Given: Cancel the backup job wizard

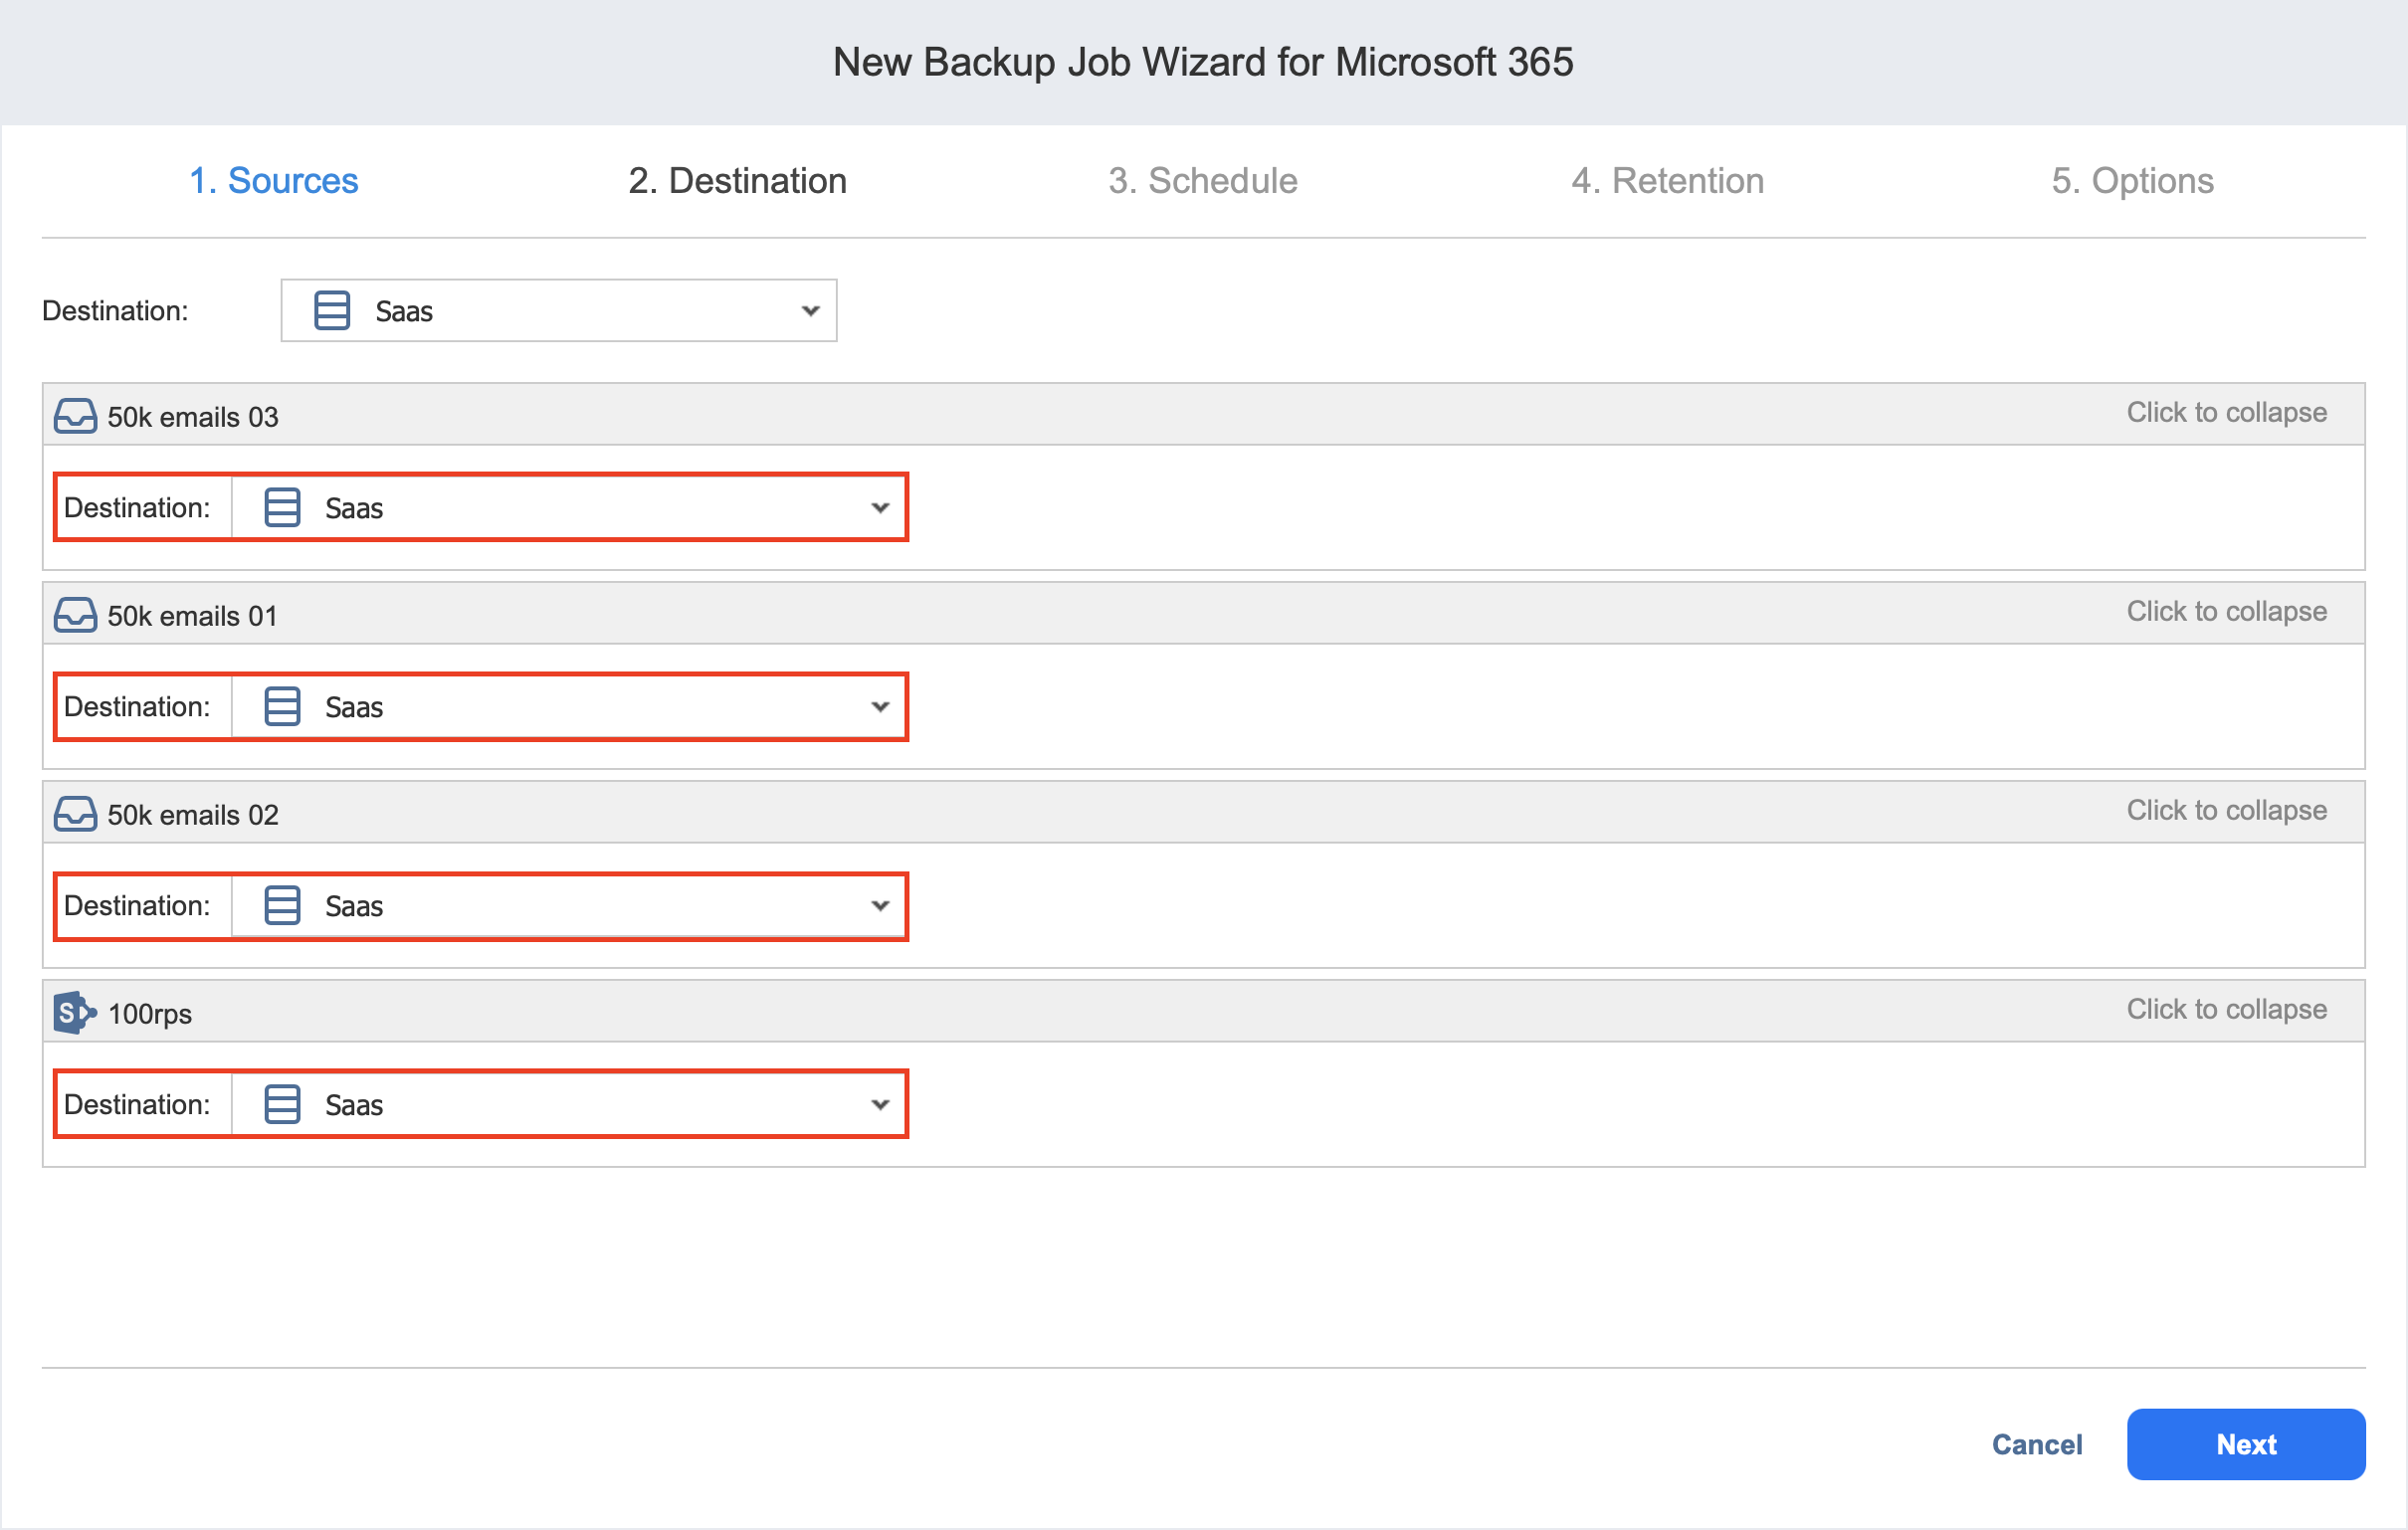Looking at the screenshot, I should [x=2037, y=1444].
